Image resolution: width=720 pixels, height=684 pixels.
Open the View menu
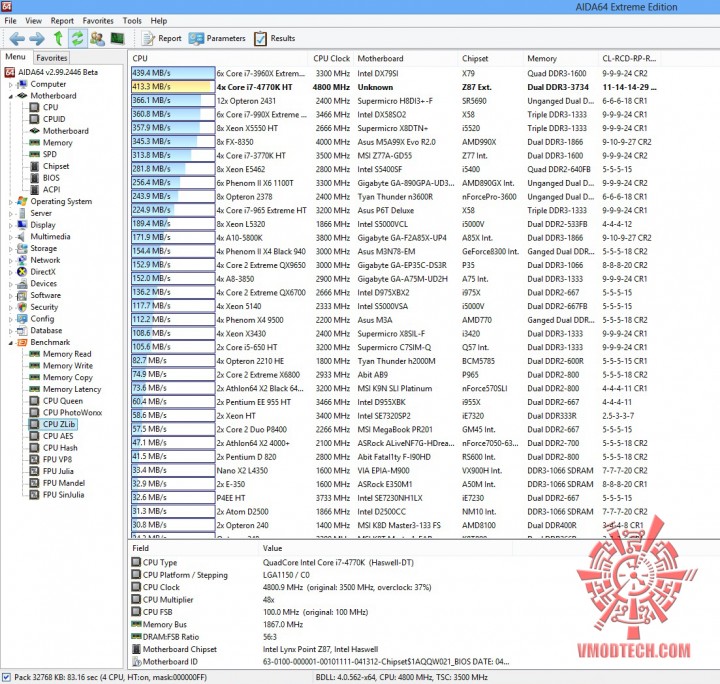[33, 21]
